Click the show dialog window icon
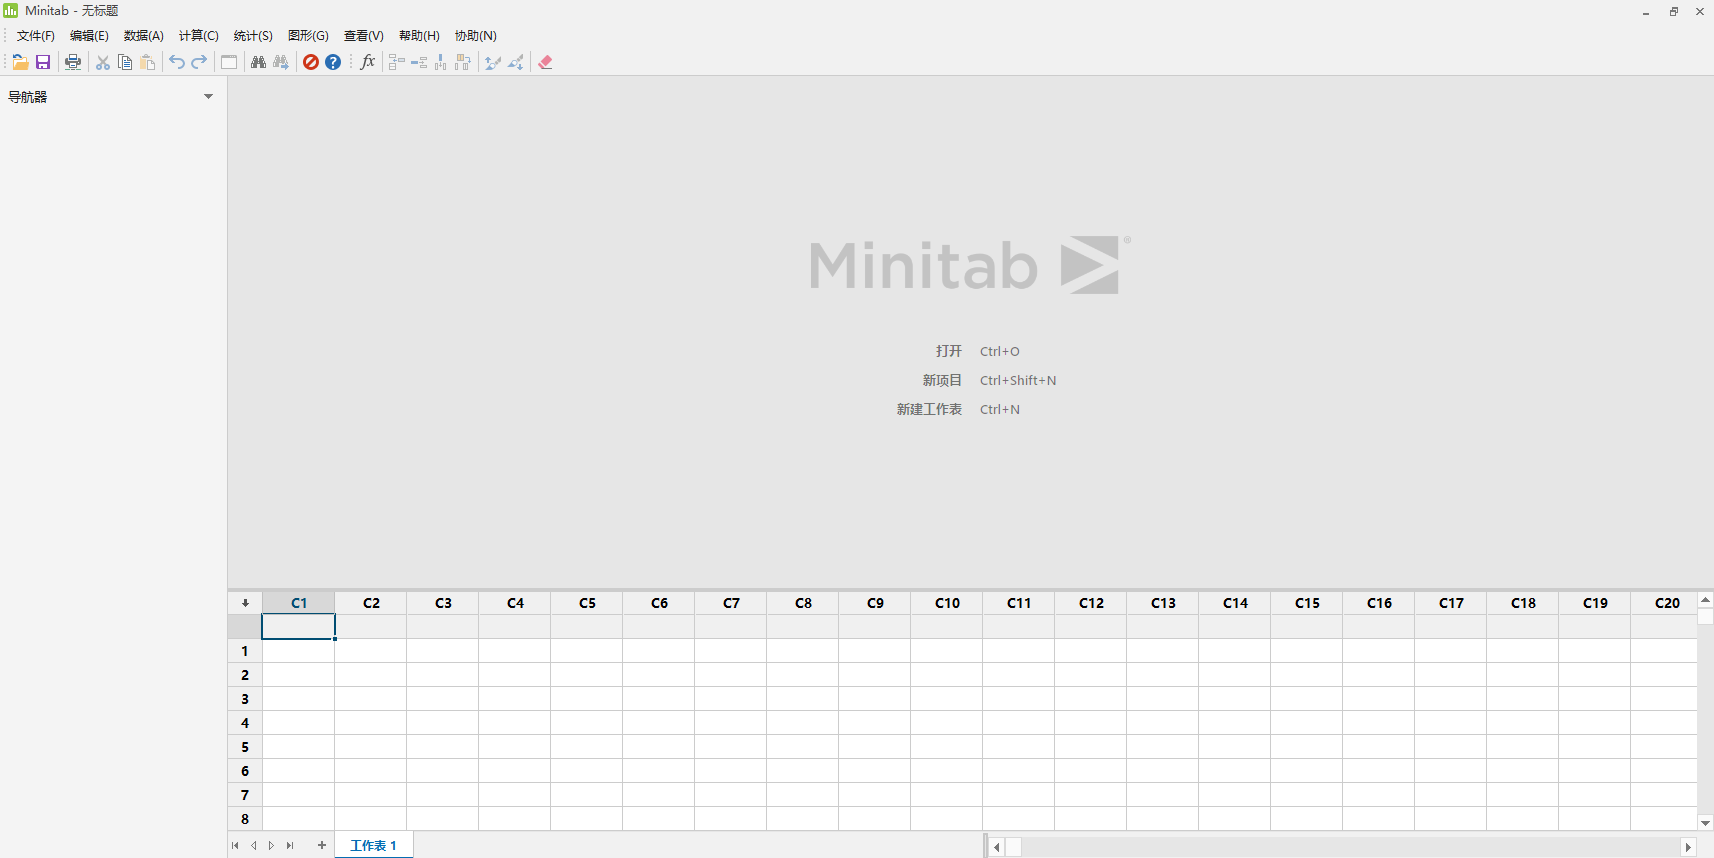Image resolution: width=1714 pixels, height=858 pixels. pos(229,62)
